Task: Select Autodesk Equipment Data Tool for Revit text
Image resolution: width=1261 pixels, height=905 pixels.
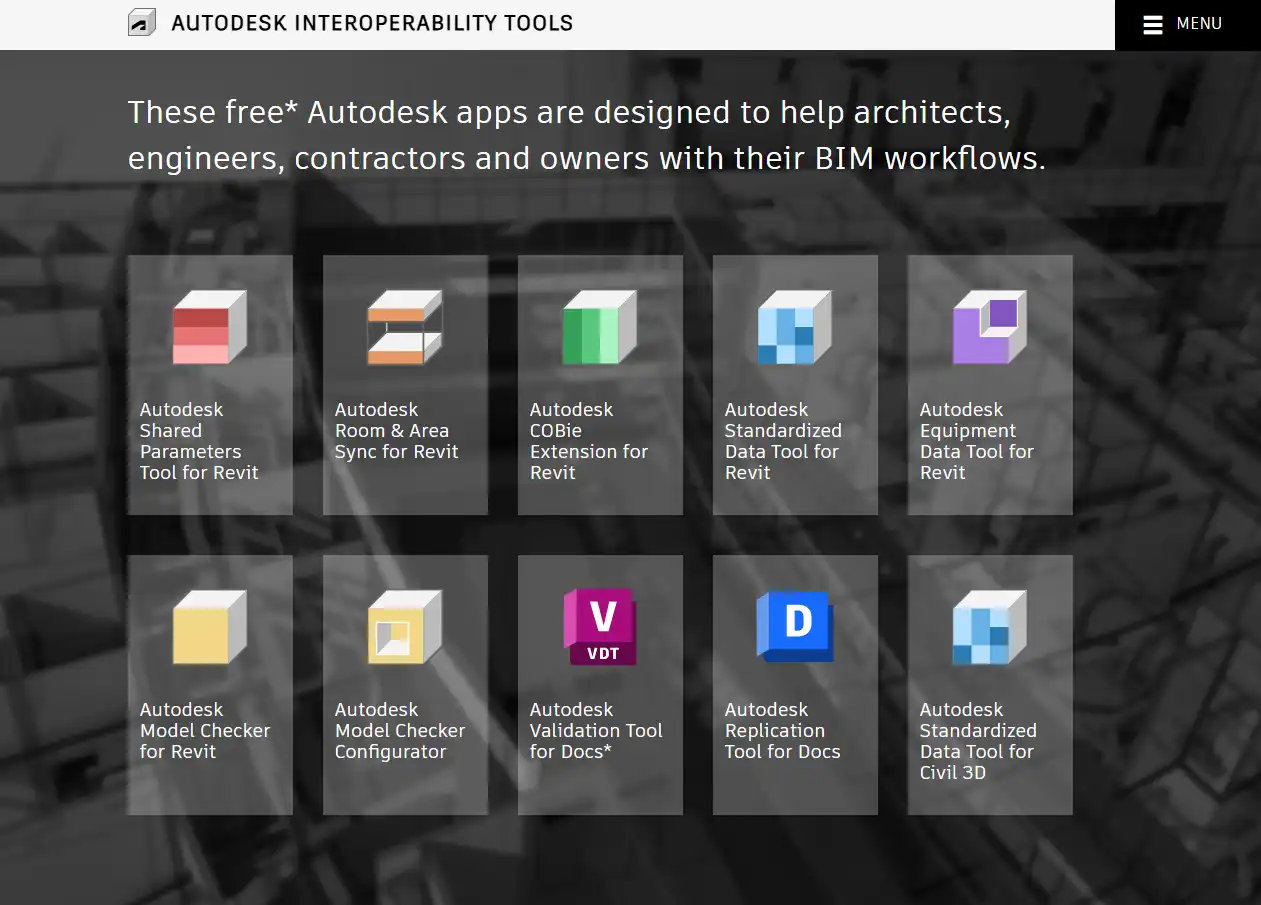Action: pyautogui.click(x=976, y=441)
